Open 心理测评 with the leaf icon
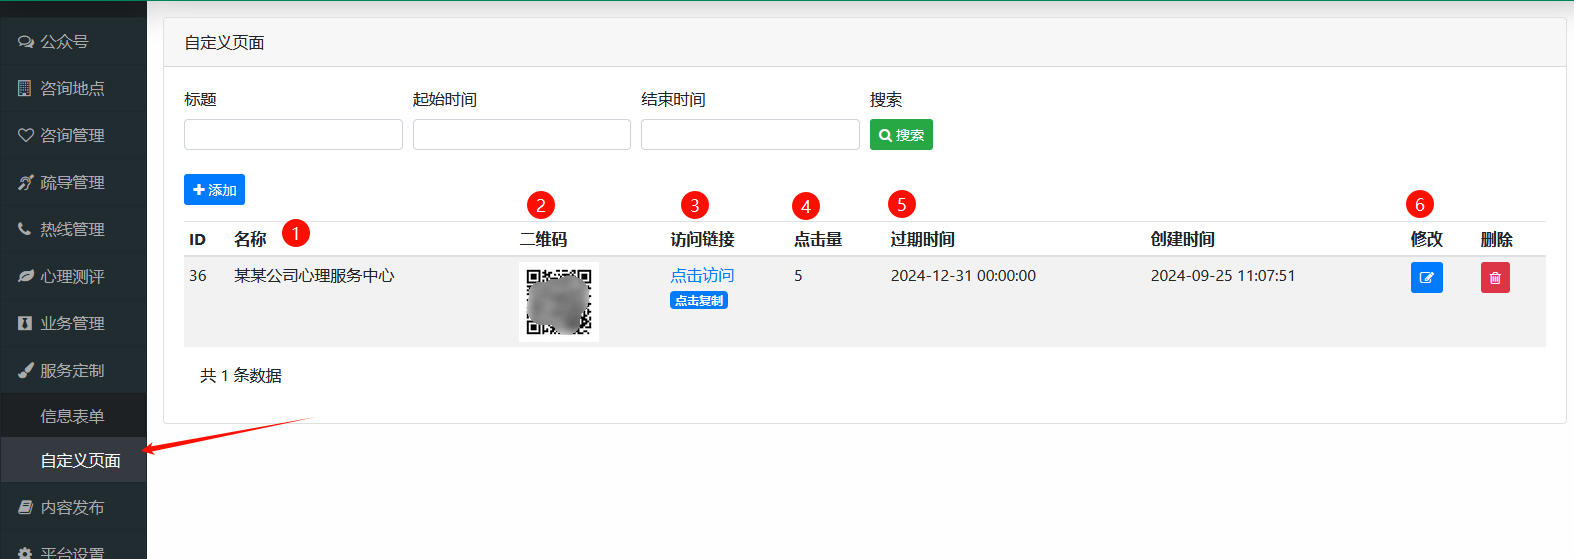The image size is (1574, 559). [x=73, y=277]
